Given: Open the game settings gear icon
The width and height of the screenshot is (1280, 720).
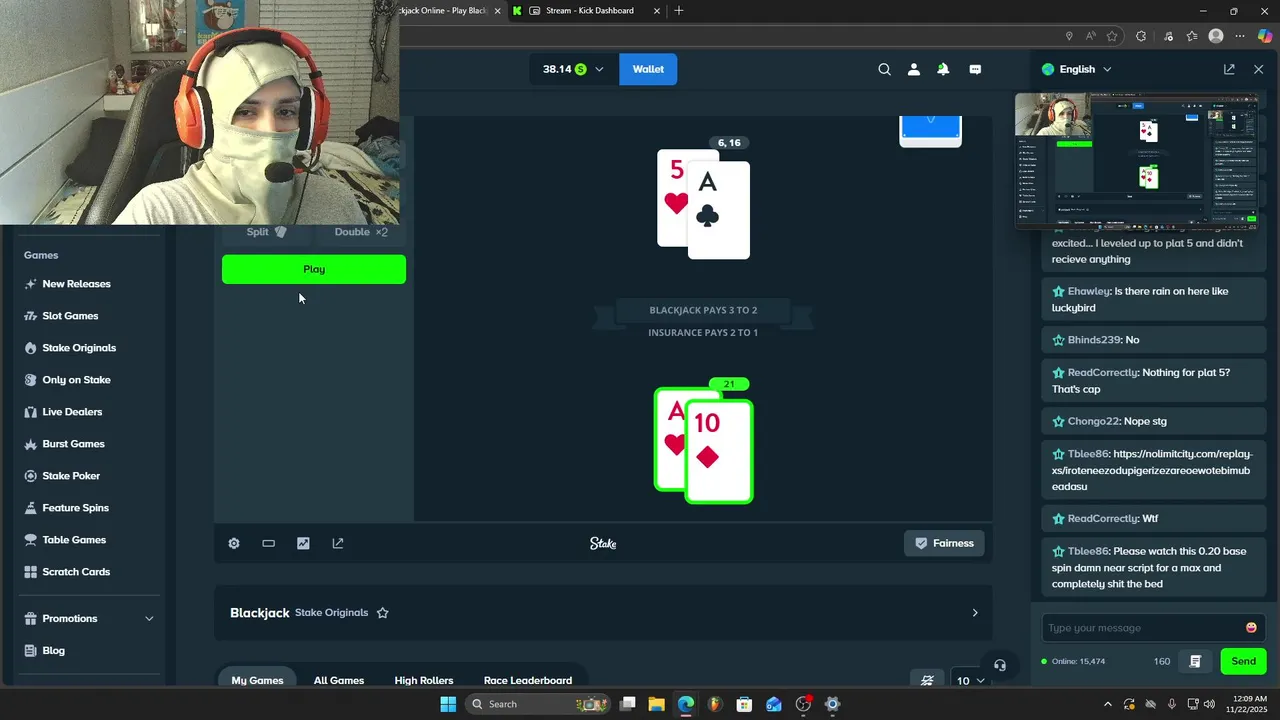Looking at the screenshot, I should coord(234,543).
